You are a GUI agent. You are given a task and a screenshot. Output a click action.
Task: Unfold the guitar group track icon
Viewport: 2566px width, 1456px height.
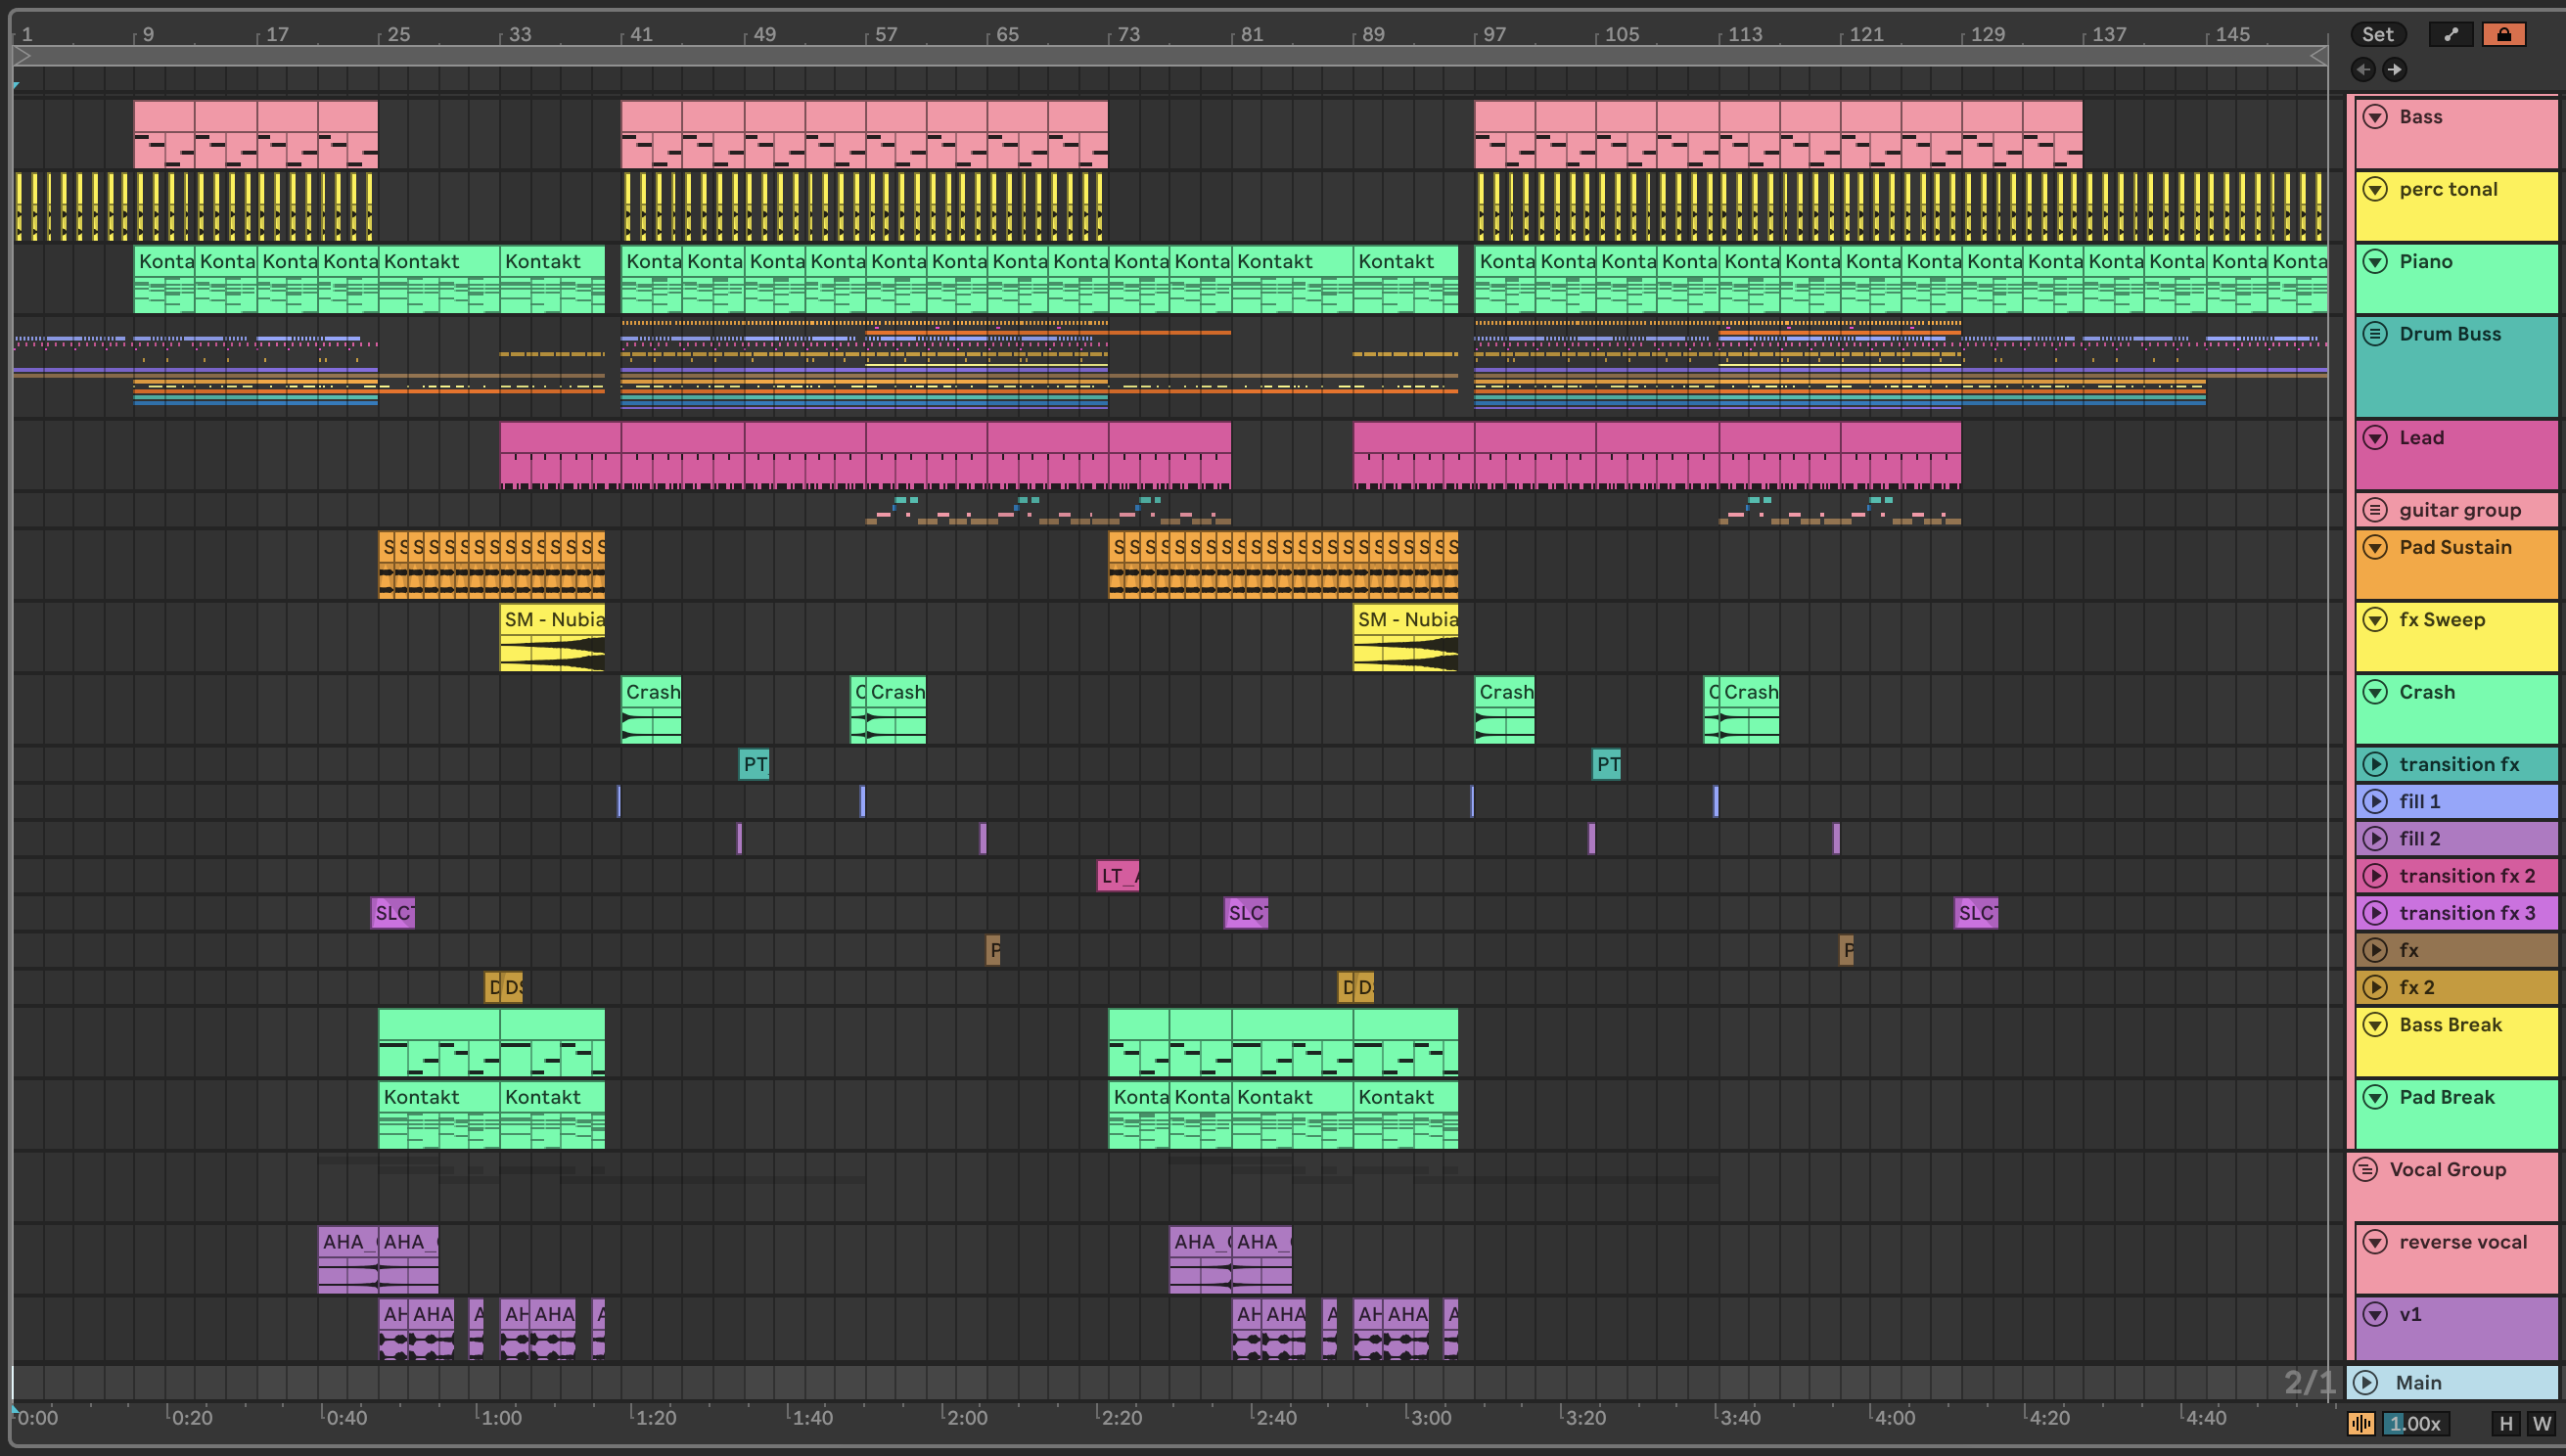2375,510
